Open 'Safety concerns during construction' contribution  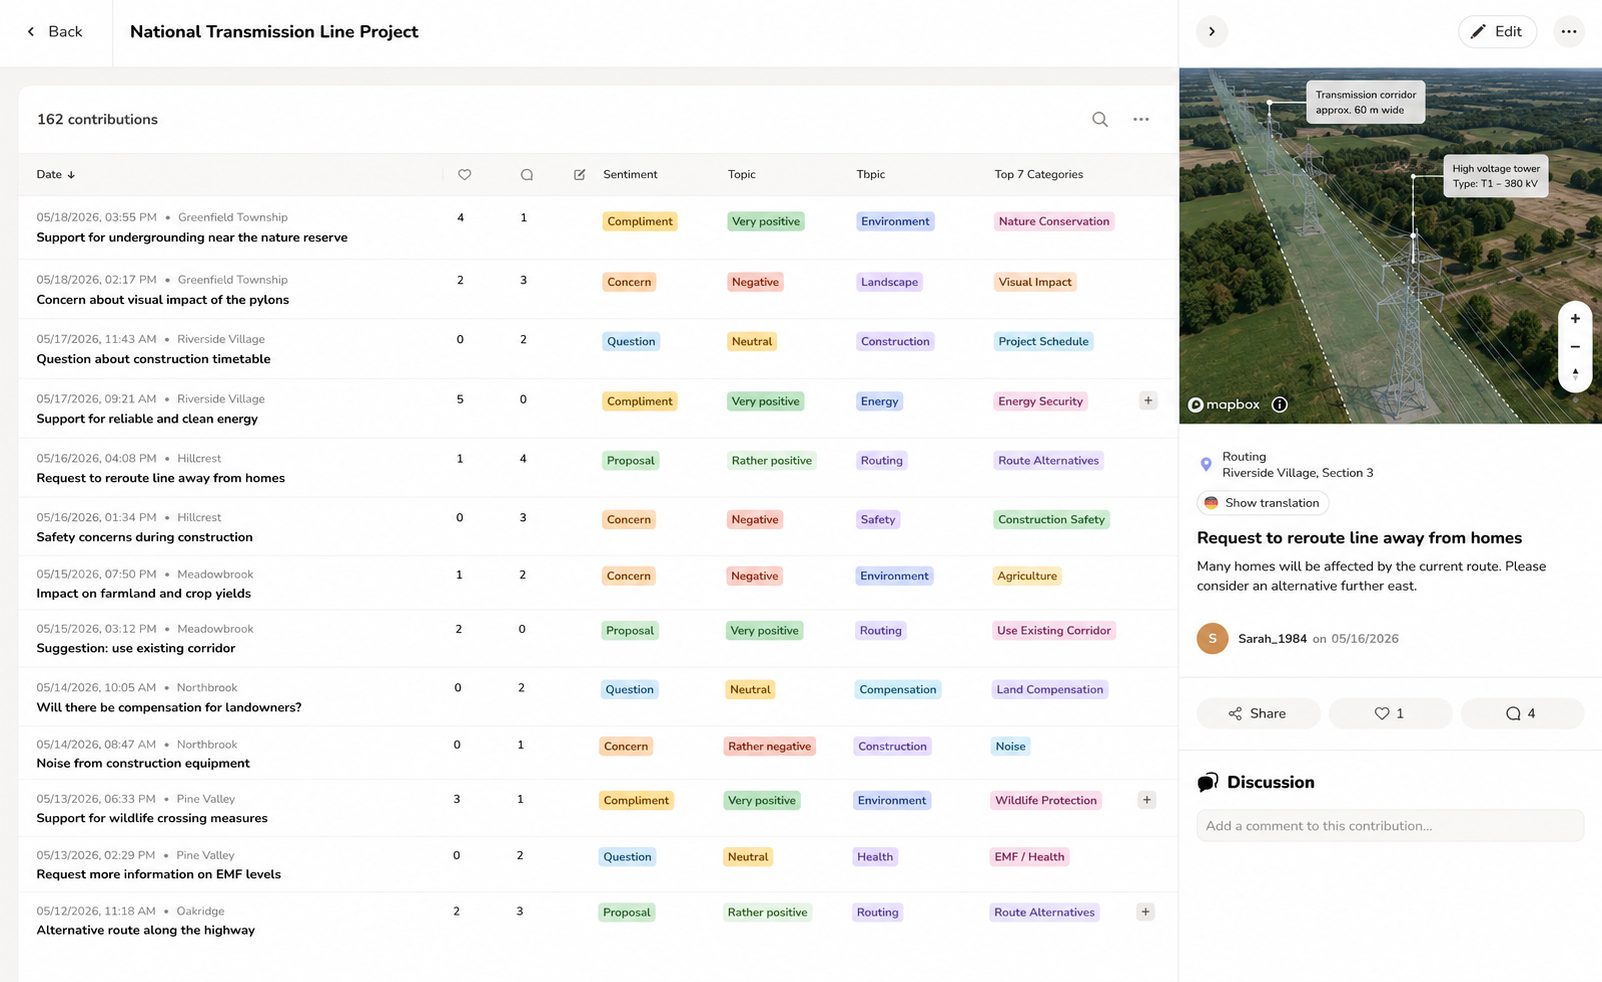[x=145, y=537]
